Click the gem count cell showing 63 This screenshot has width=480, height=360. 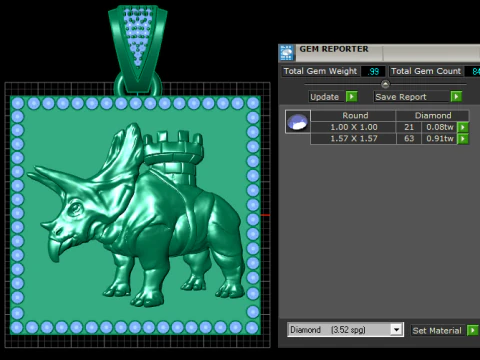409,138
